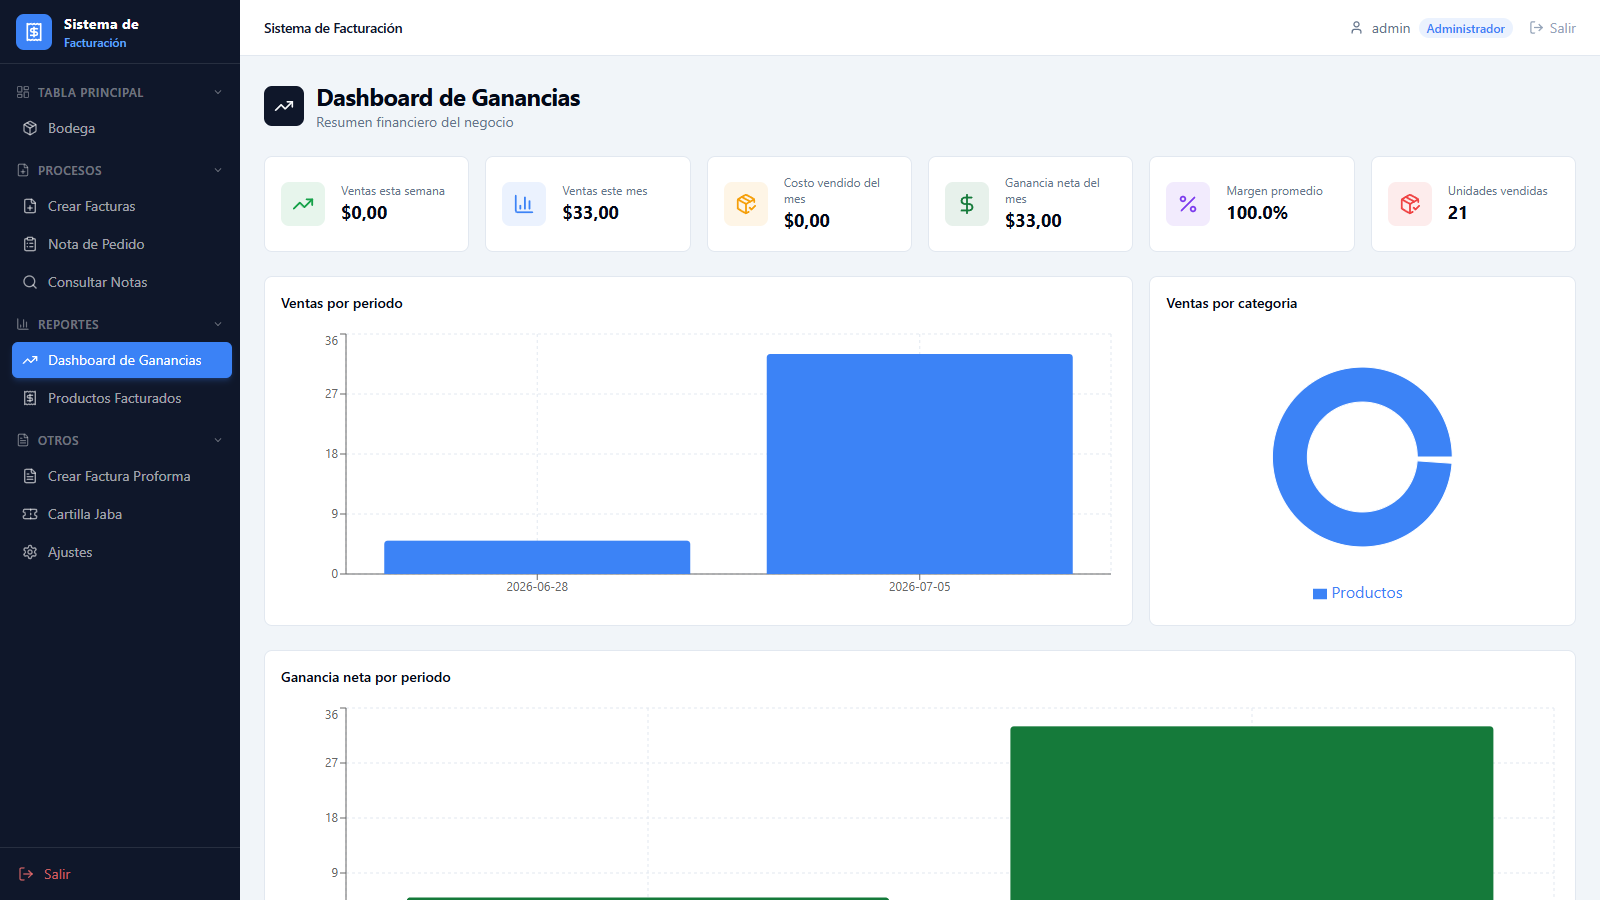Click the Ajustes gear icon
The width and height of the screenshot is (1600, 900).
coord(30,552)
